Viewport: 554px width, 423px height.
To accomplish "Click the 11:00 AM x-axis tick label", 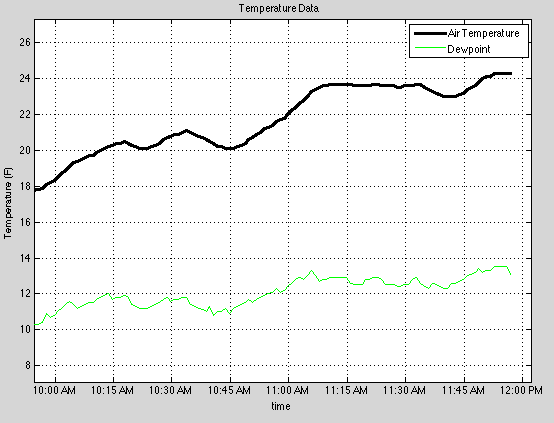I will pyautogui.click(x=287, y=390).
